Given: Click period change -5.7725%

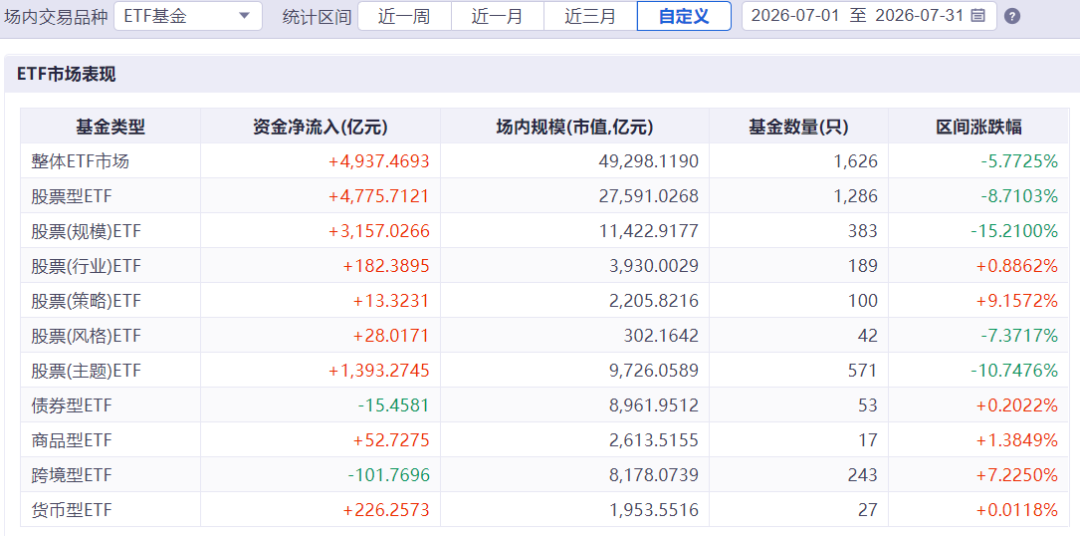Looking at the screenshot, I should 1019,162.
